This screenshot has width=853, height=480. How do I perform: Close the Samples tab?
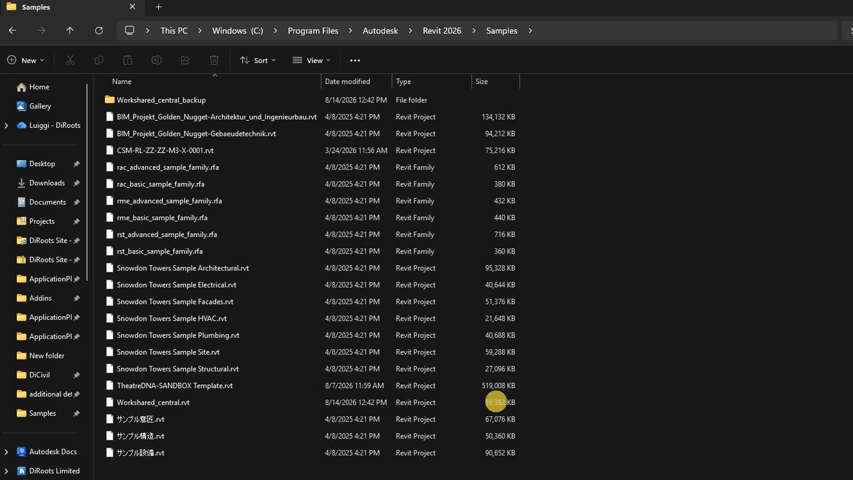coord(132,7)
